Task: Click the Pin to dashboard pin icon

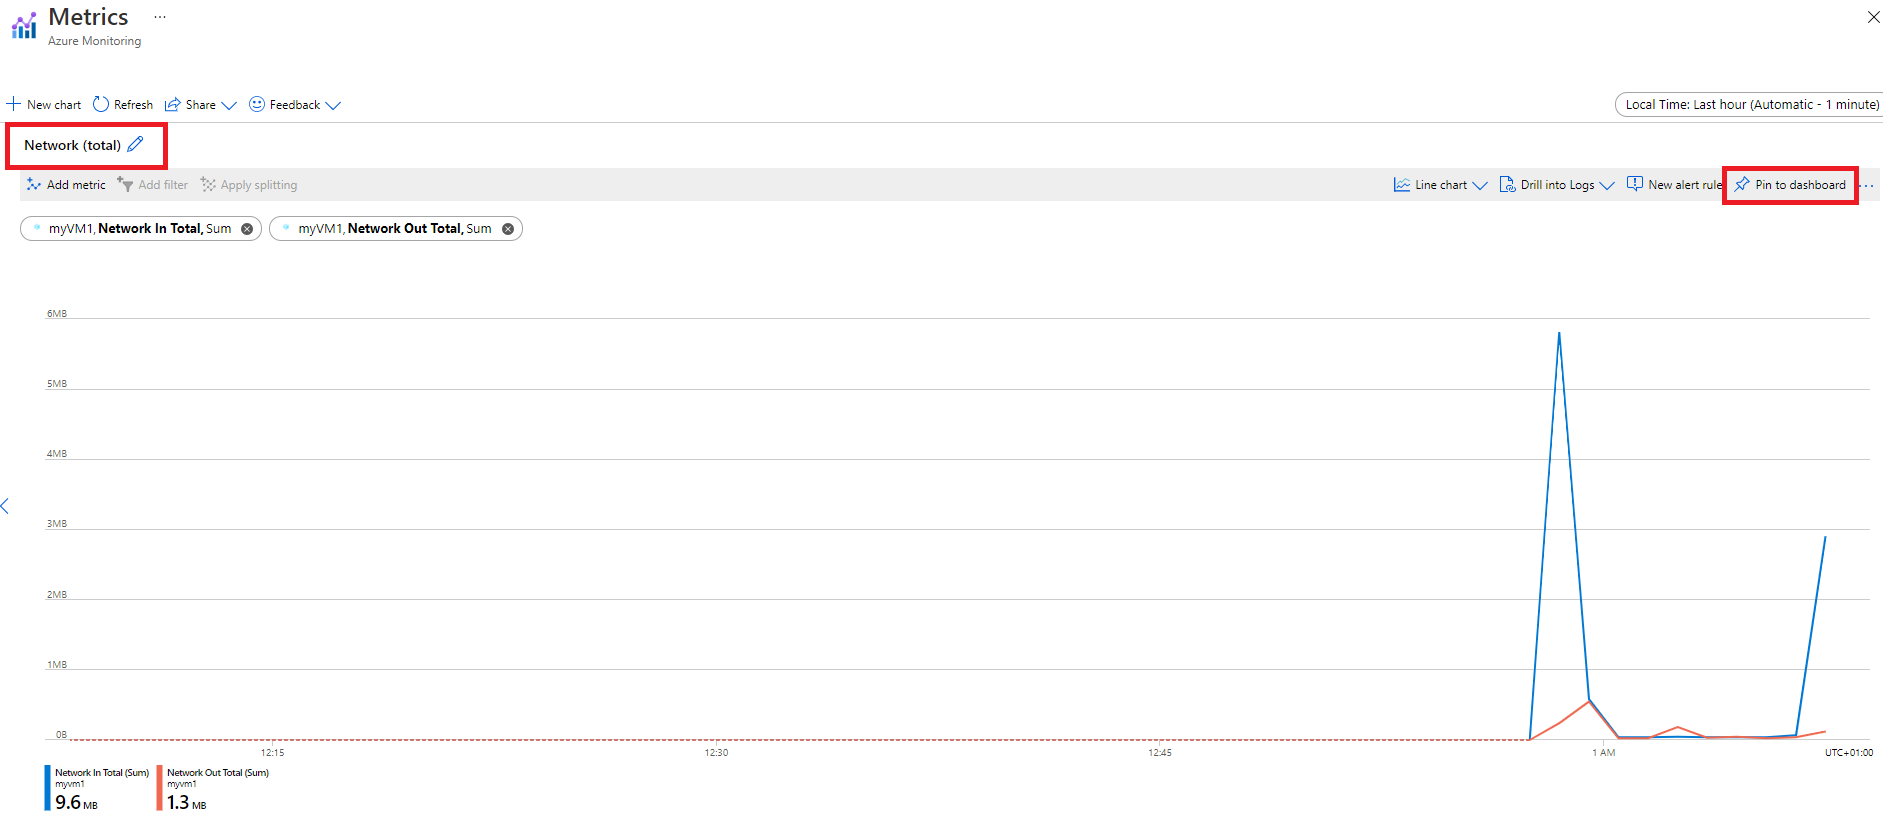Action: tap(1742, 184)
